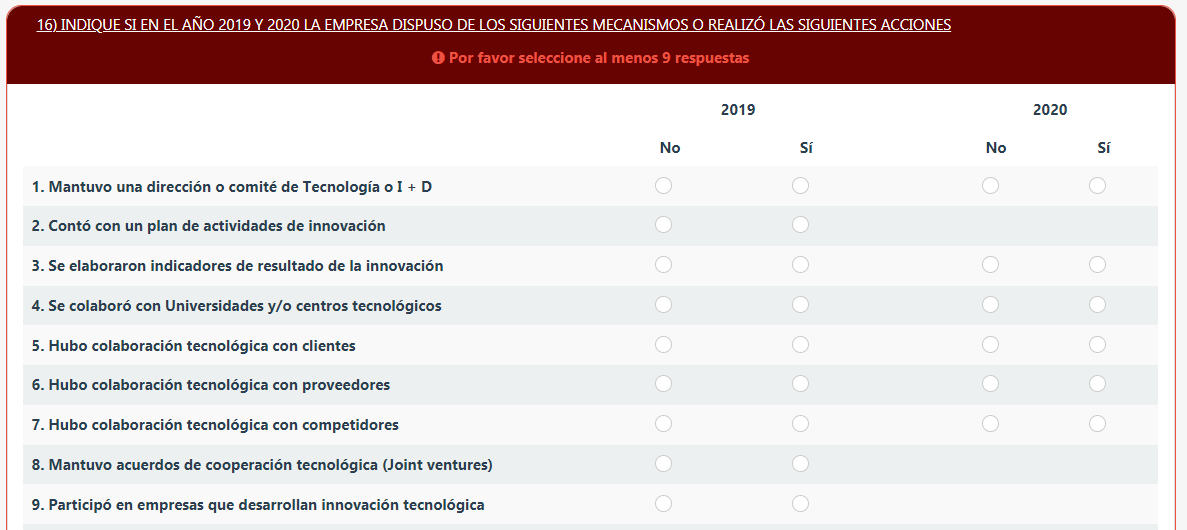The image size is (1187, 530).
Task: Select Sí 2019 for colaboración con competidores
Action: 800,423
